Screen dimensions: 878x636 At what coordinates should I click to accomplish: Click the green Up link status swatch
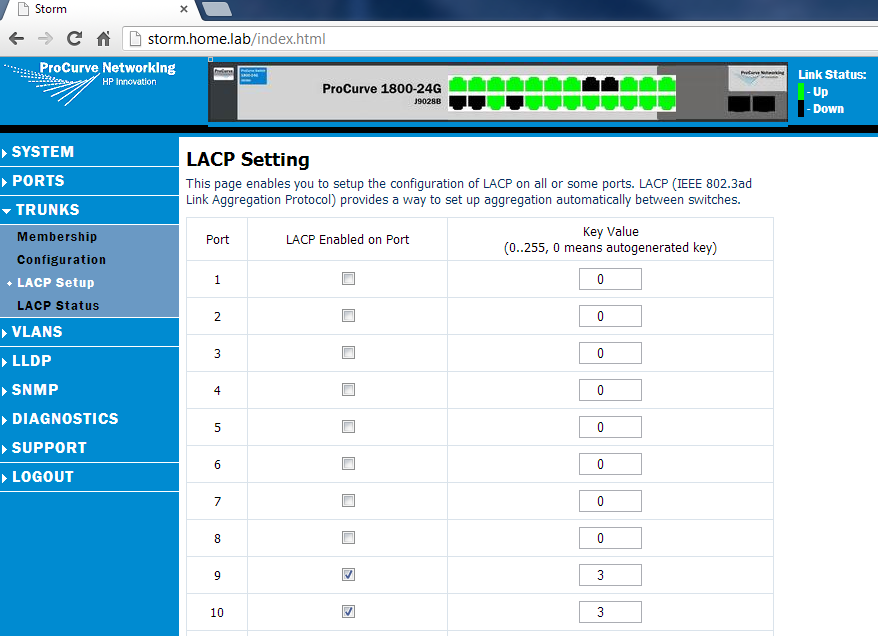801,92
